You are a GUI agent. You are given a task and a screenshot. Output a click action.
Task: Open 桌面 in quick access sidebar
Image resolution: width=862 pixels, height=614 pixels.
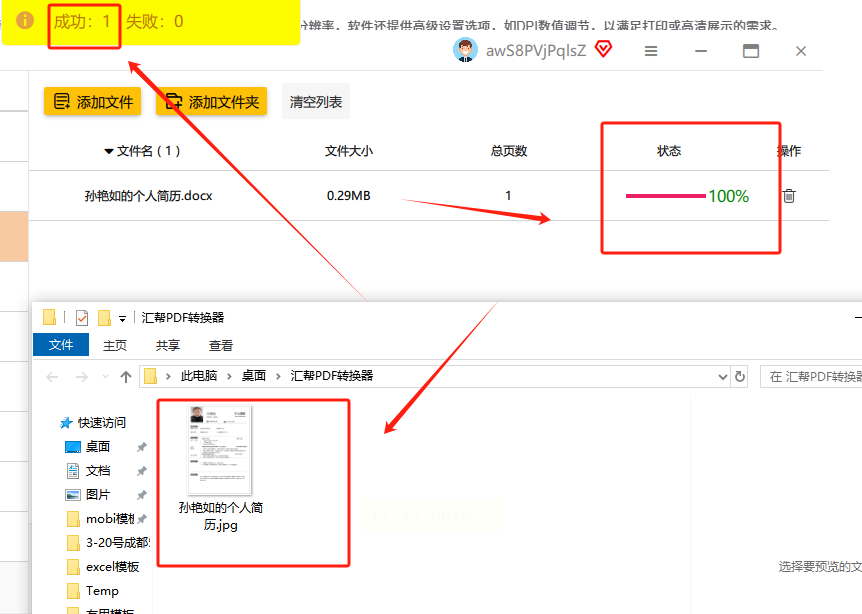coord(98,446)
